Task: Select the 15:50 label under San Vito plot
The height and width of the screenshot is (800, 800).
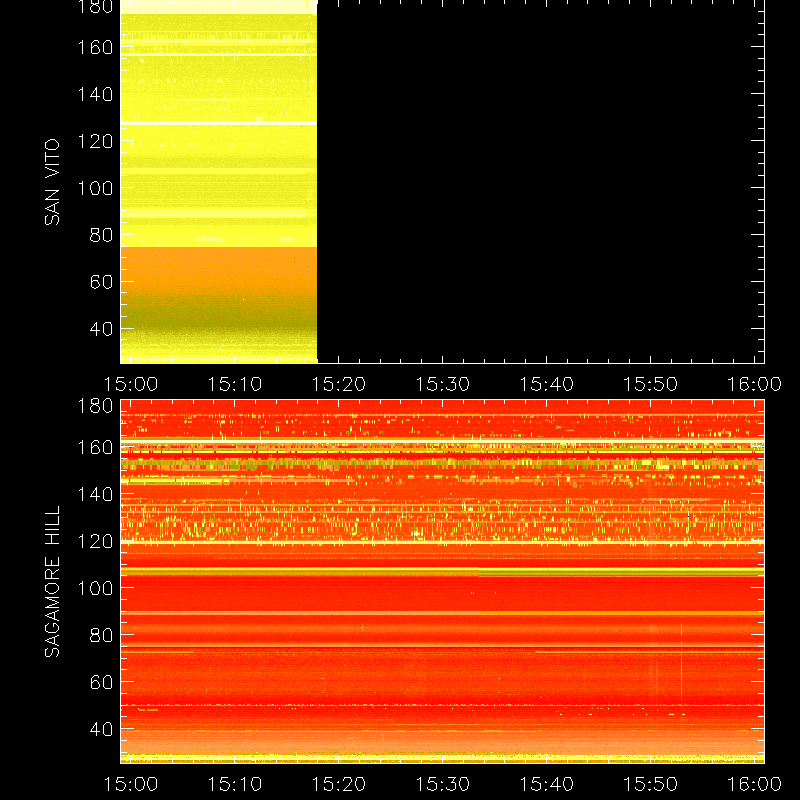Action: point(651,384)
